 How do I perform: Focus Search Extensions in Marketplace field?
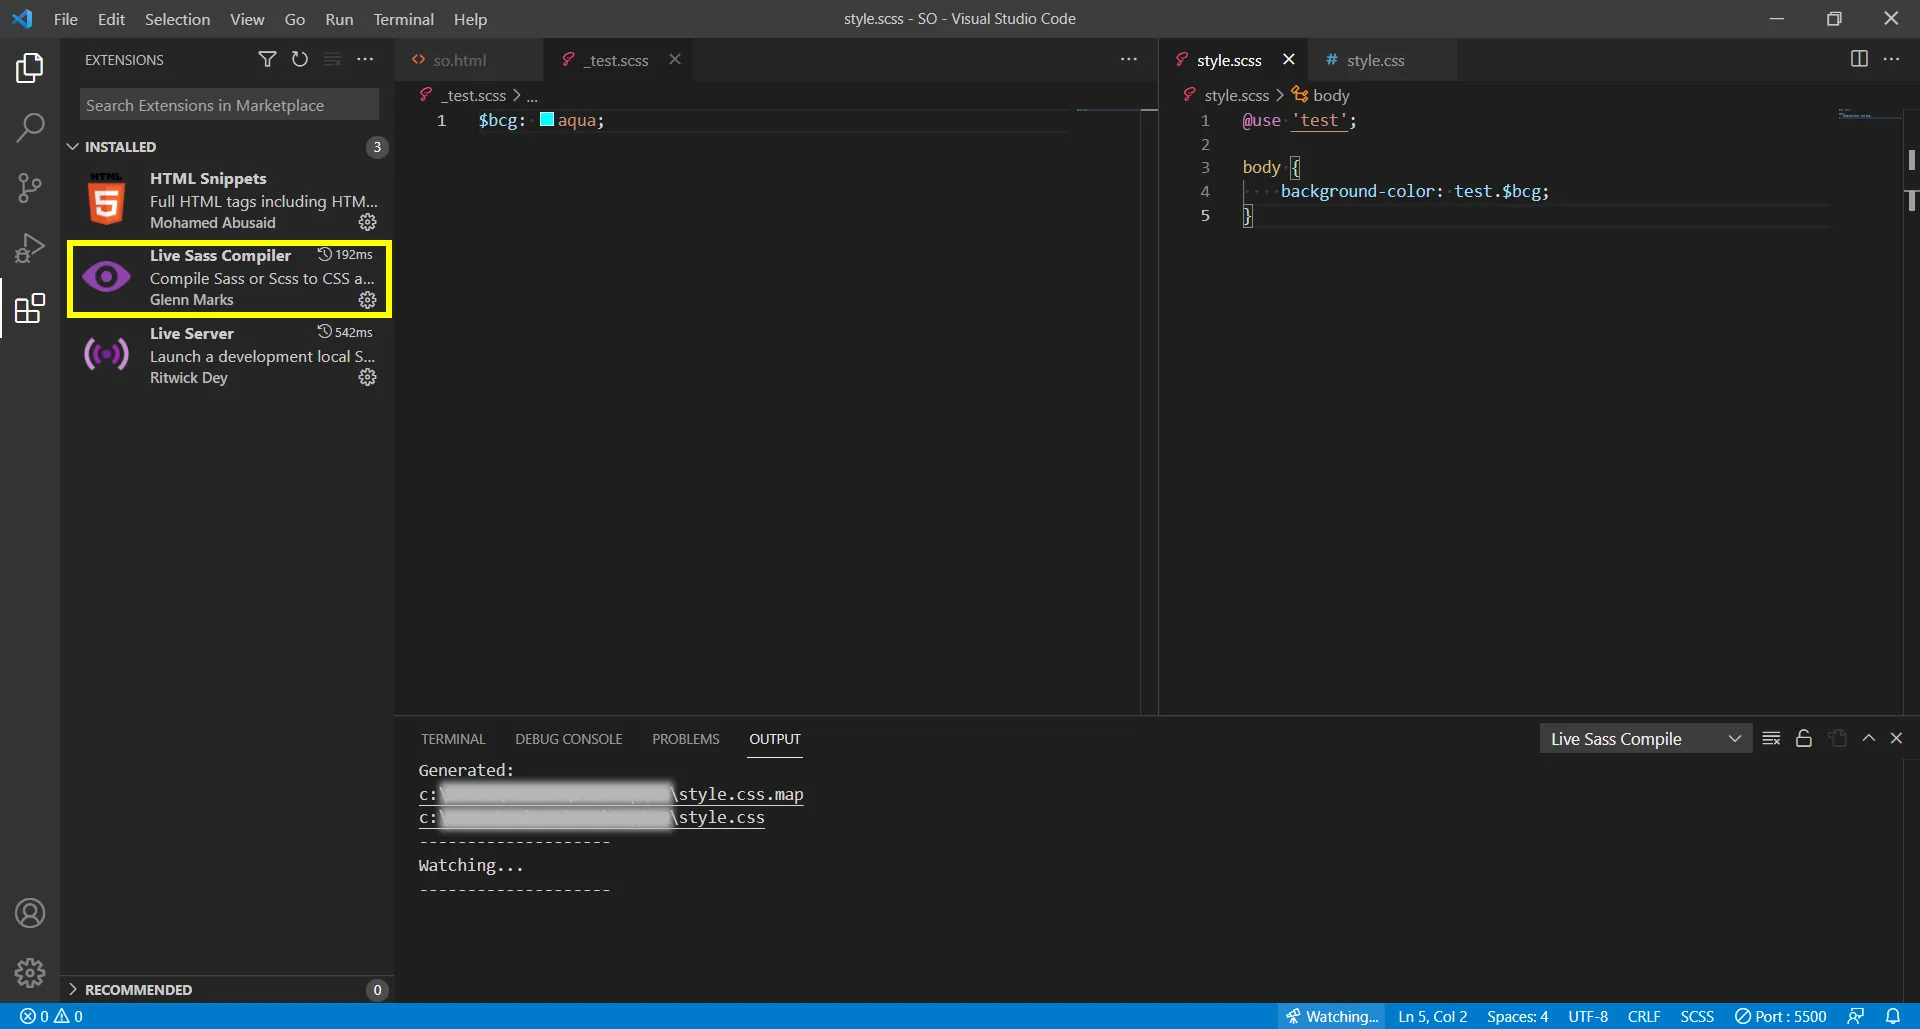pos(229,105)
